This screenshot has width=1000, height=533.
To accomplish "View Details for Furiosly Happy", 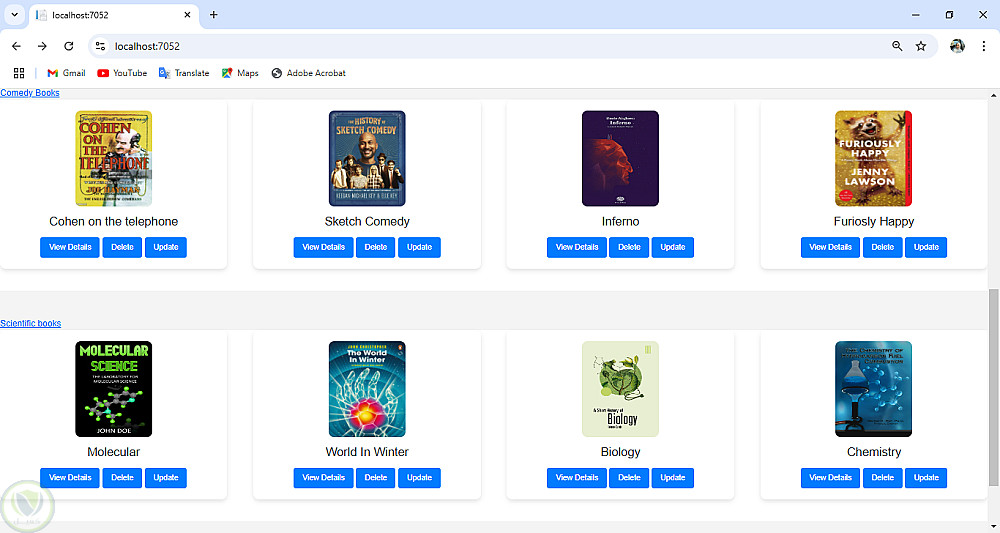I will 830,247.
